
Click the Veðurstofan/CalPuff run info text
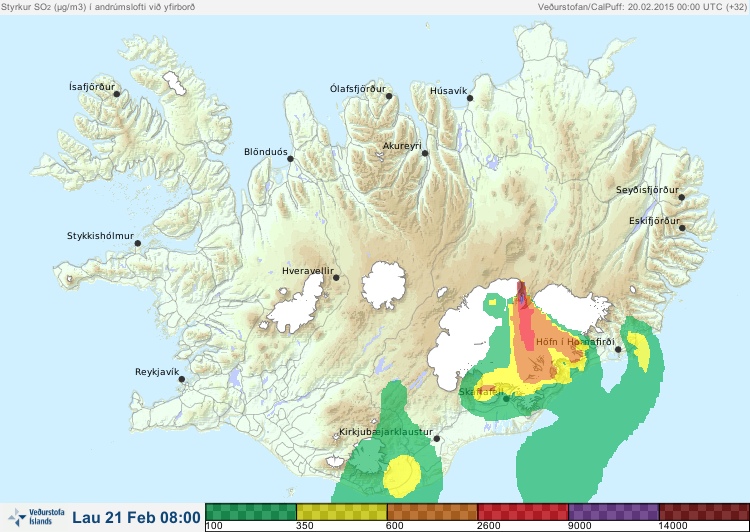pos(641,7)
